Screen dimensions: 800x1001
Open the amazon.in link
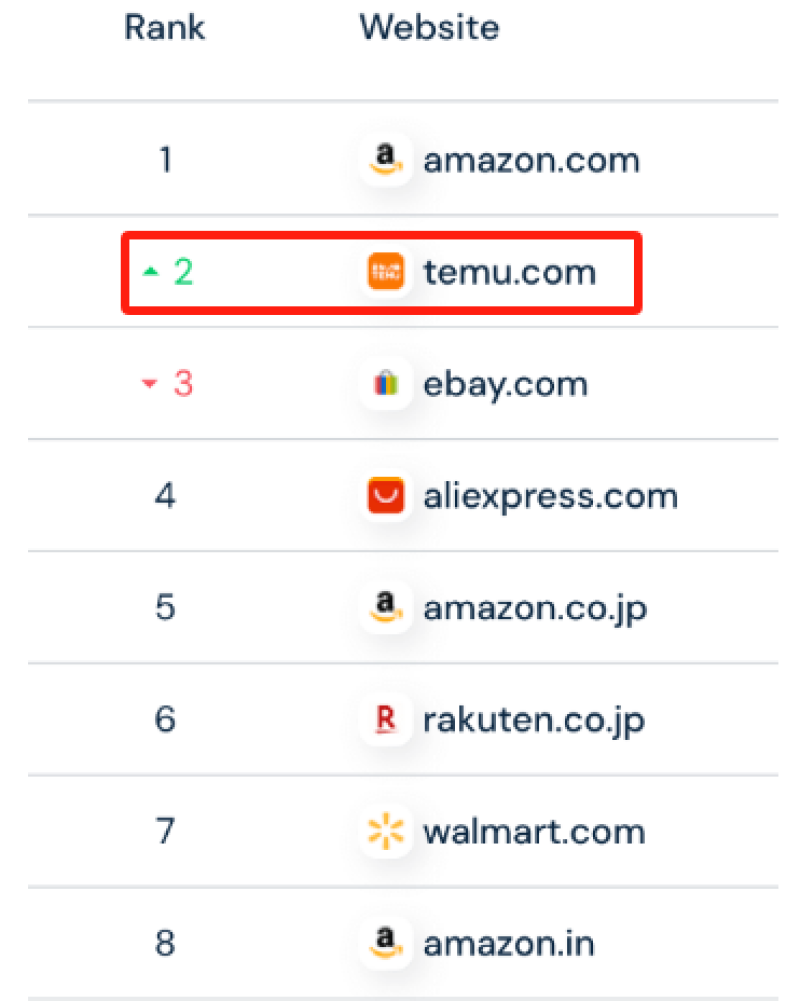click(x=509, y=944)
